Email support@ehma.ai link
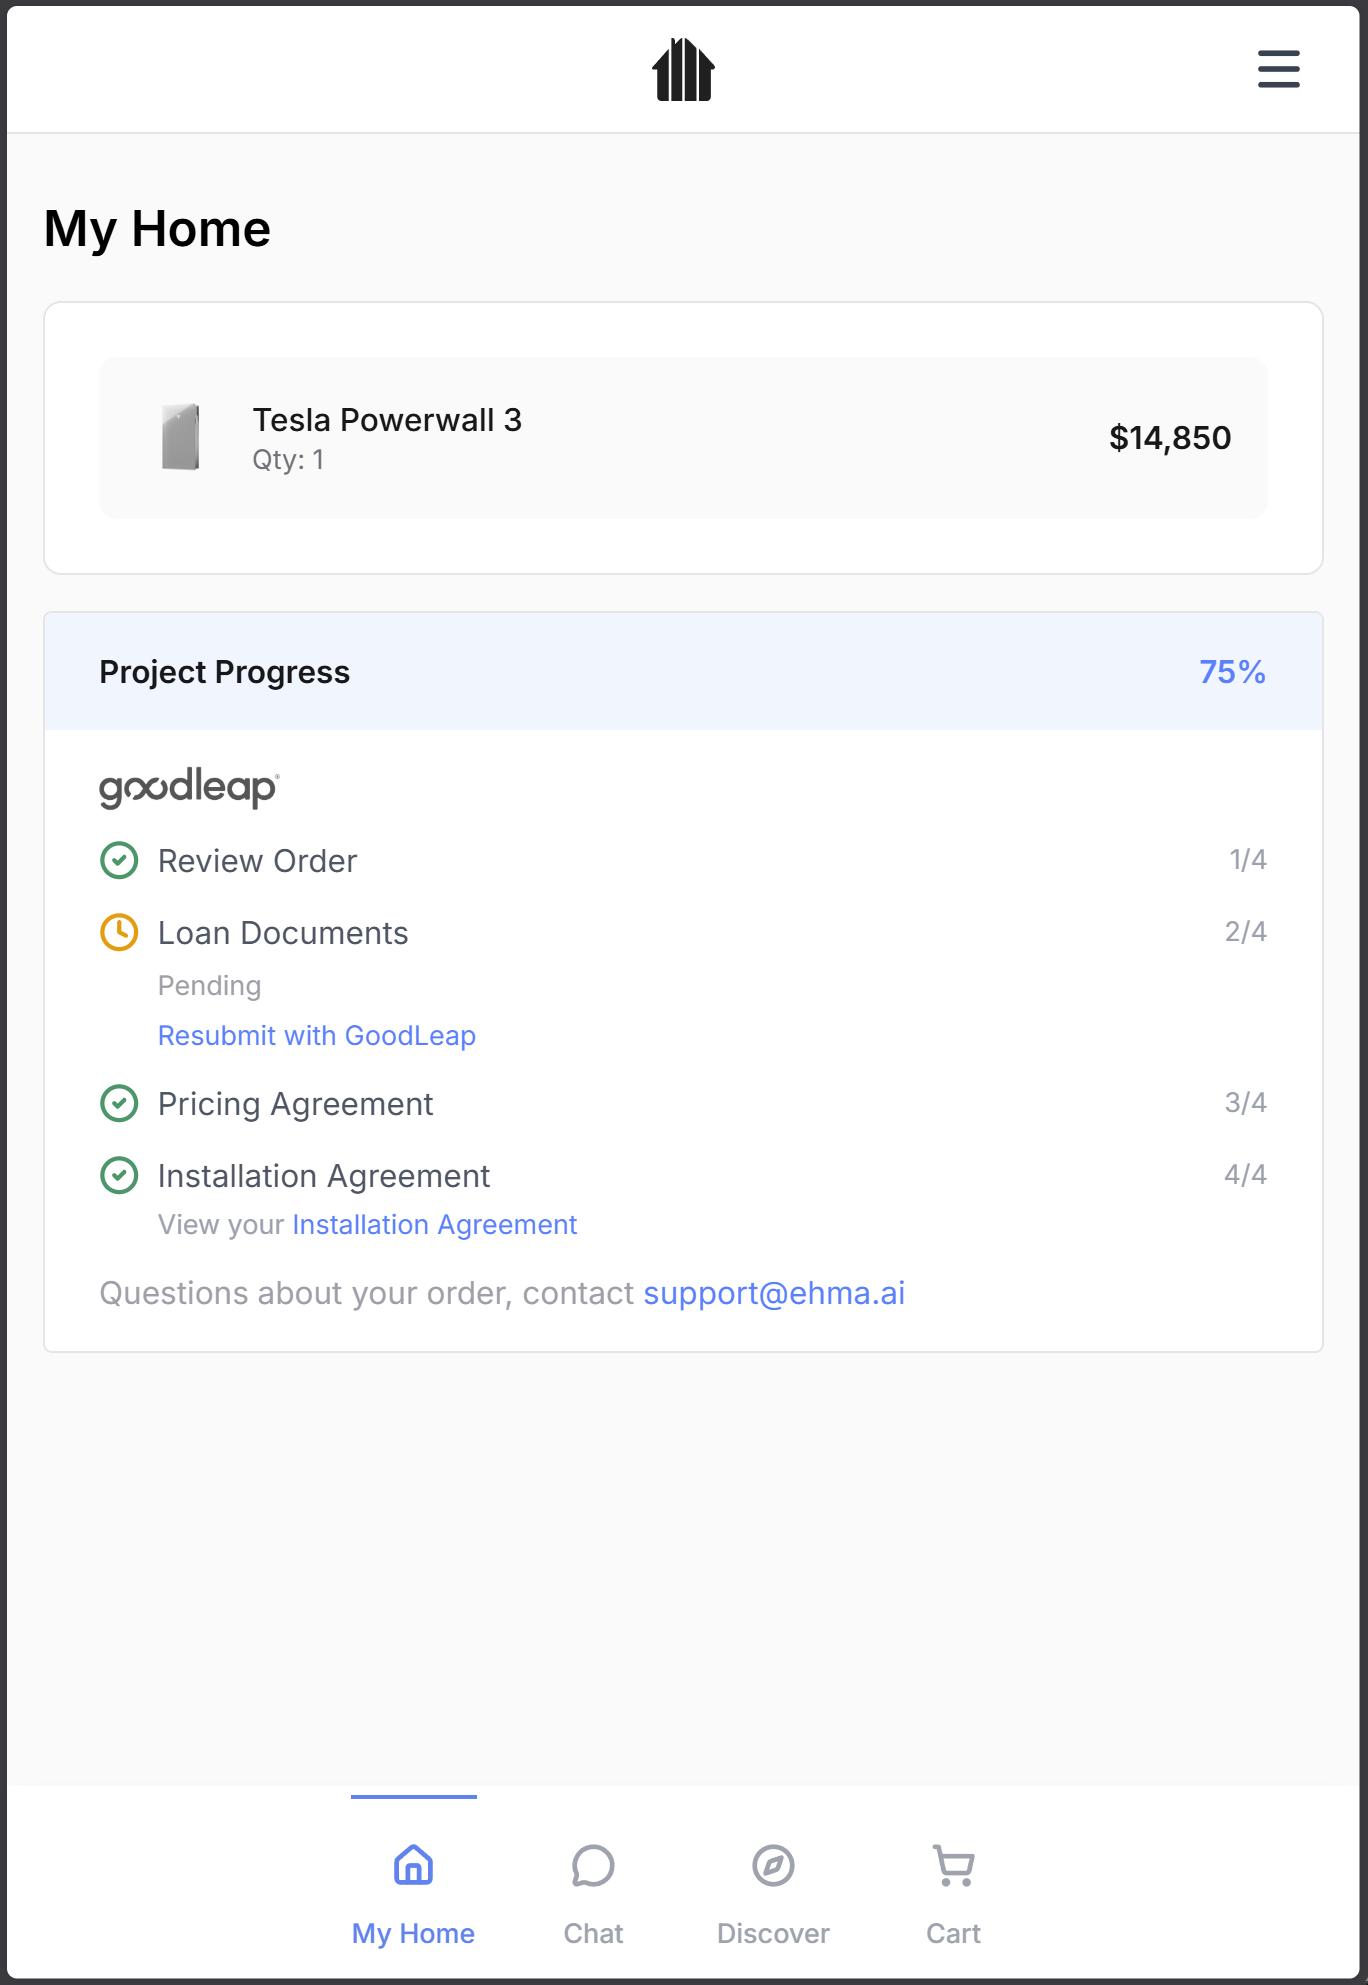The height and width of the screenshot is (1985, 1368). (x=774, y=1293)
